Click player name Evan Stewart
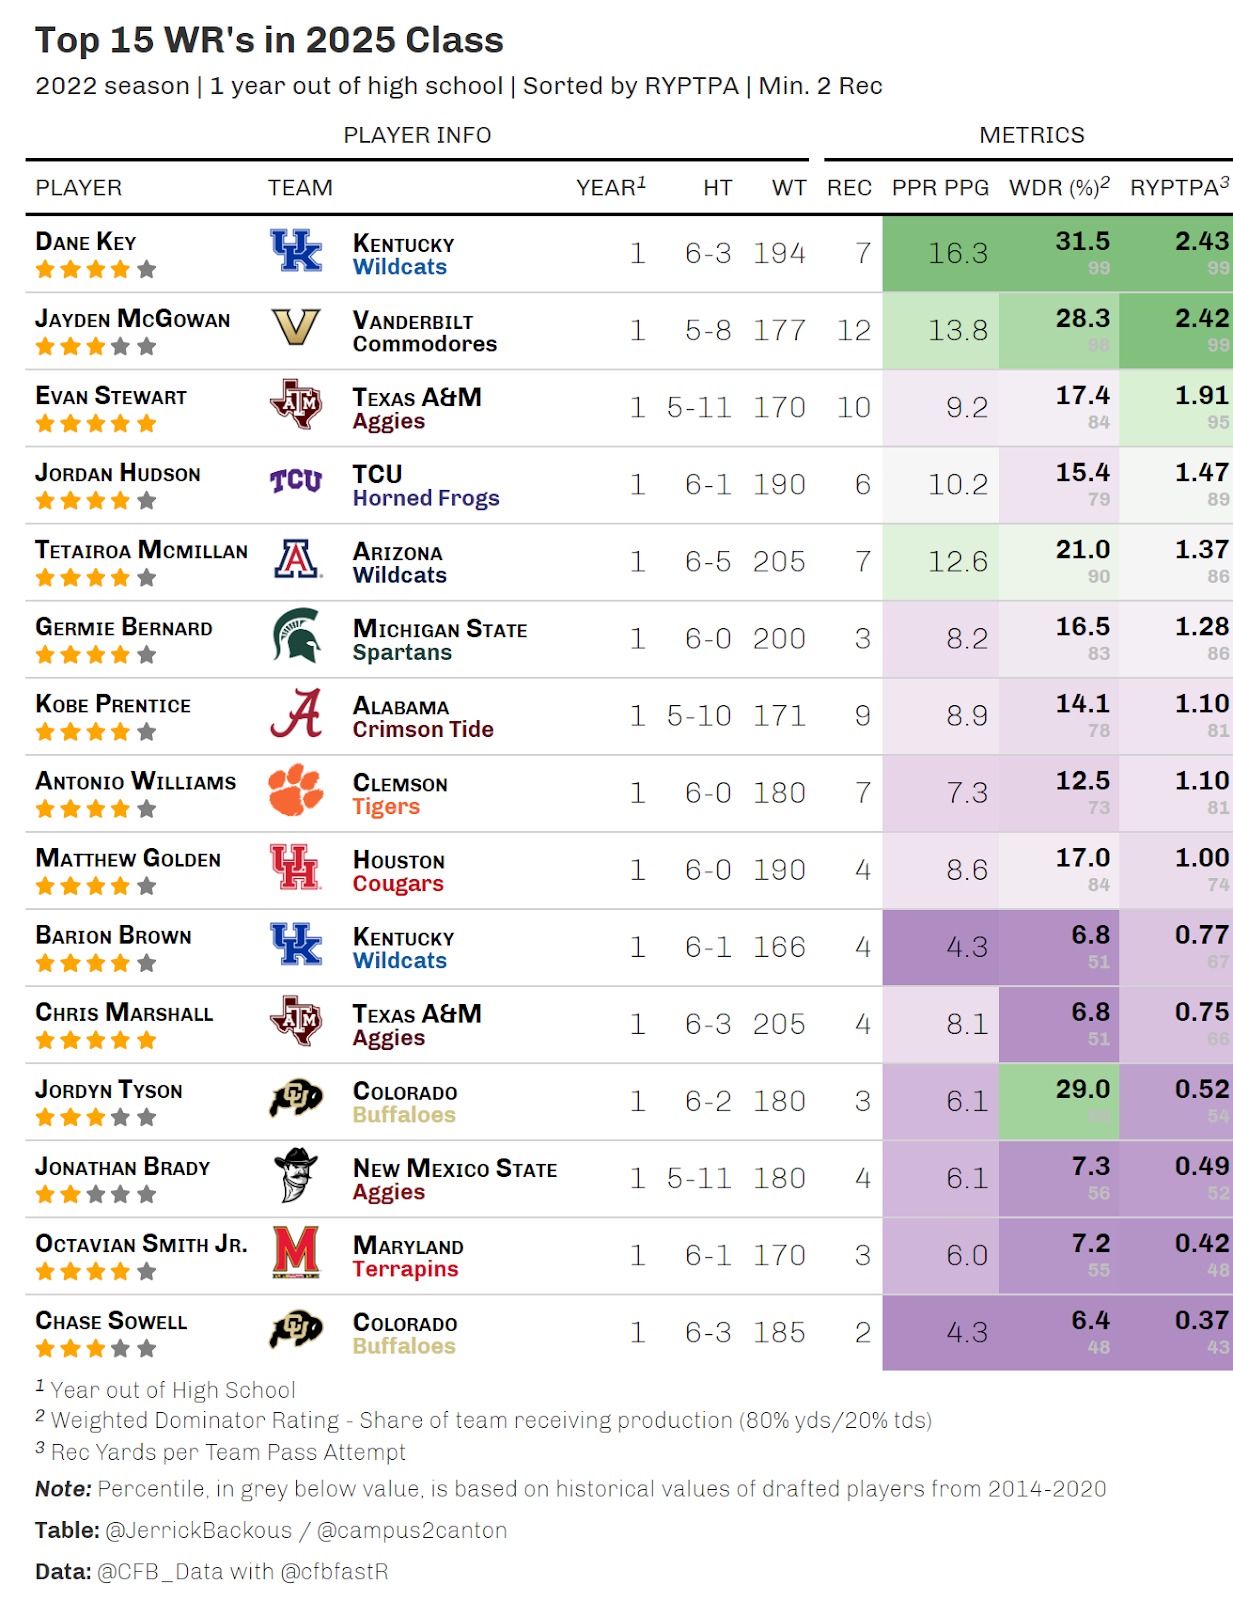This screenshot has height=1600, width=1233. tap(111, 396)
